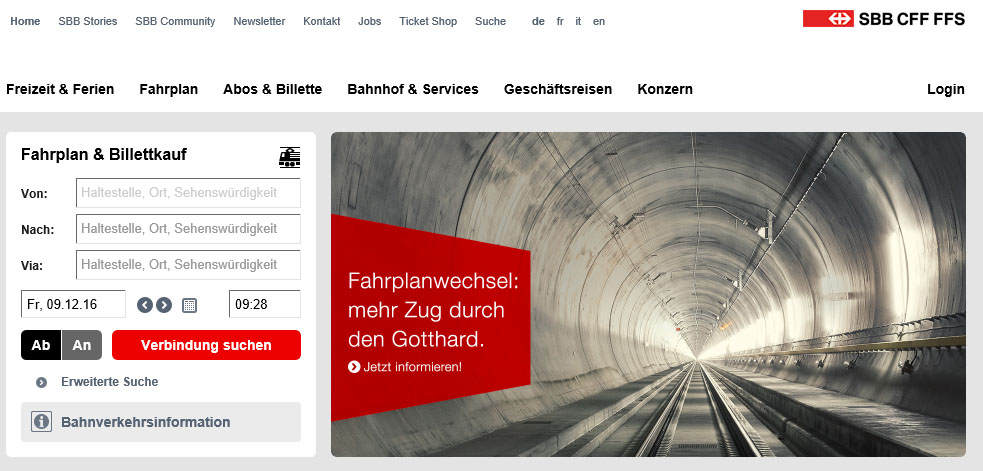Click the SBB CFF FFS logo
The width and height of the screenshot is (983, 471).
(x=884, y=19)
